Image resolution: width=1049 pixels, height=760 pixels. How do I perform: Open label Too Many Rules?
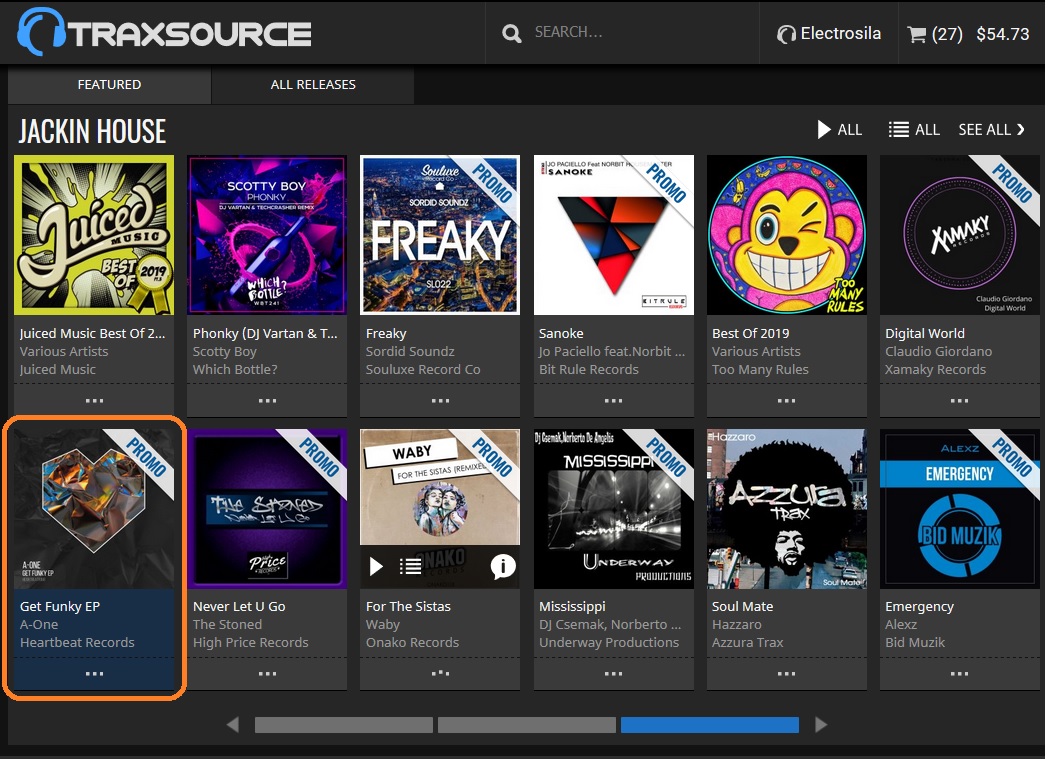760,369
